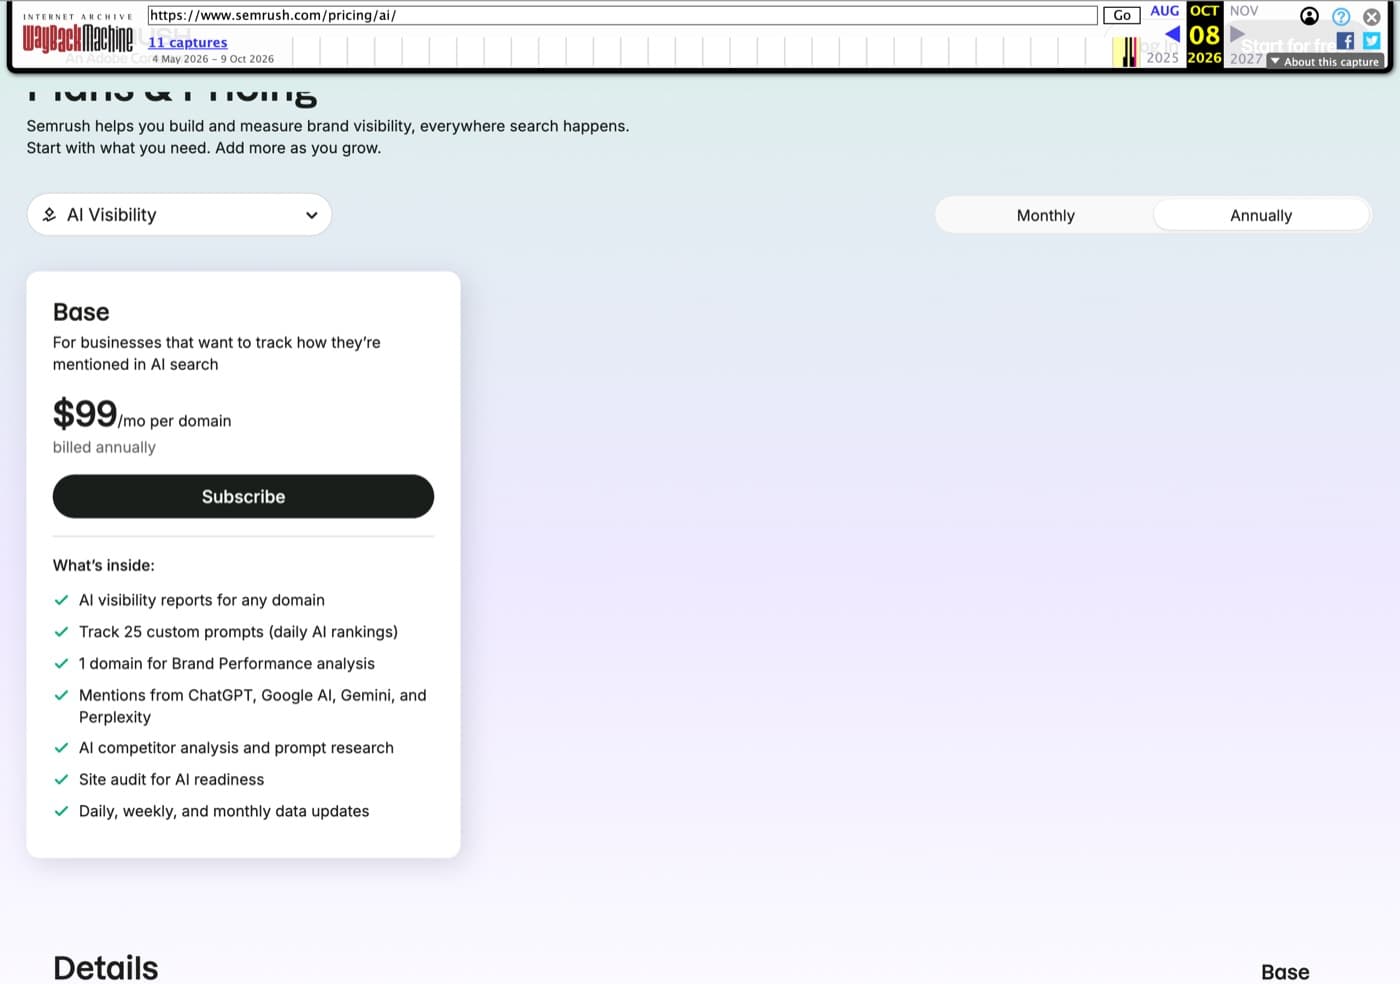Expand About this capture
Screen dimensions: 1400x984
pos(1325,62)
